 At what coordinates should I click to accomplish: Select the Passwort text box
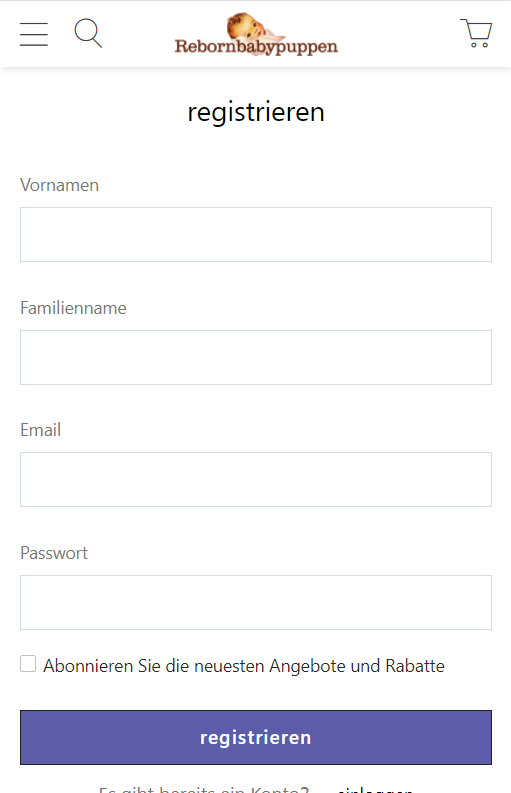(x=256, y=602)
